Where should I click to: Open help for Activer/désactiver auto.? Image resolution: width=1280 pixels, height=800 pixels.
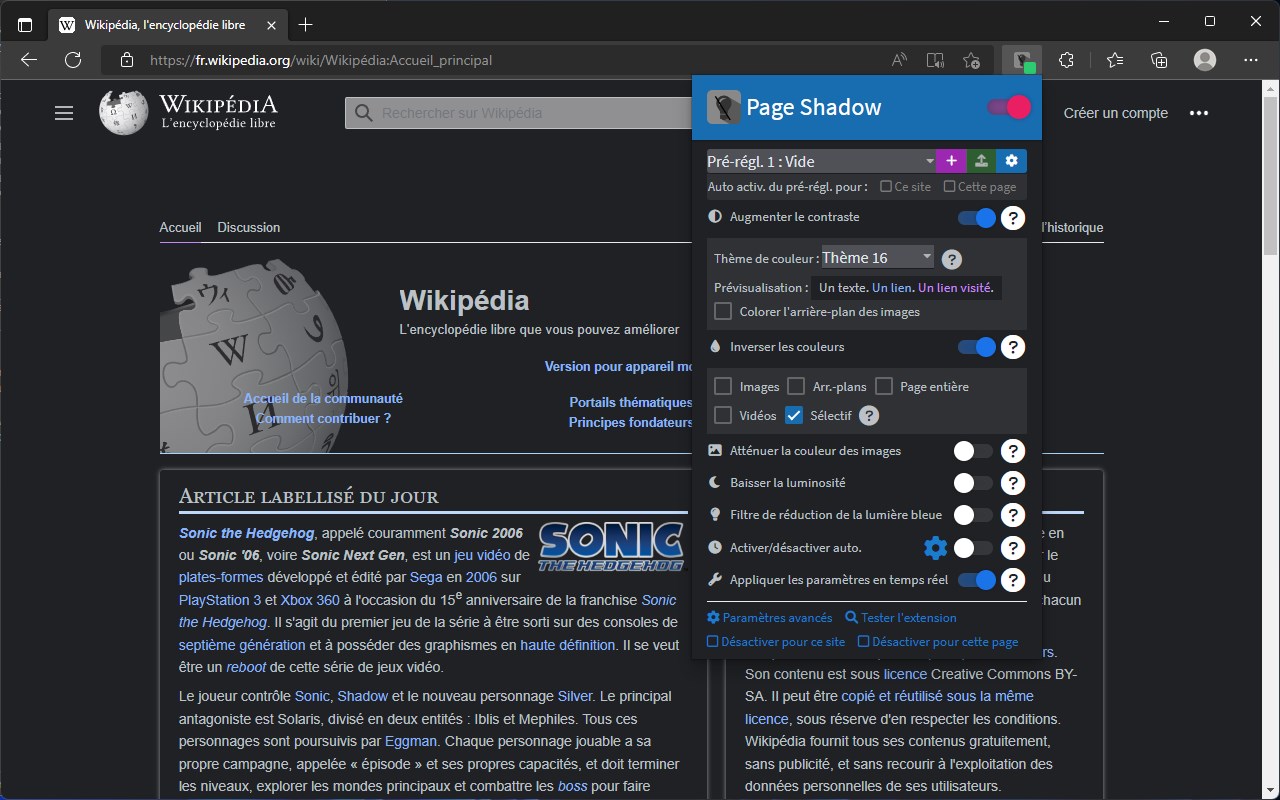click(1013, 548)
